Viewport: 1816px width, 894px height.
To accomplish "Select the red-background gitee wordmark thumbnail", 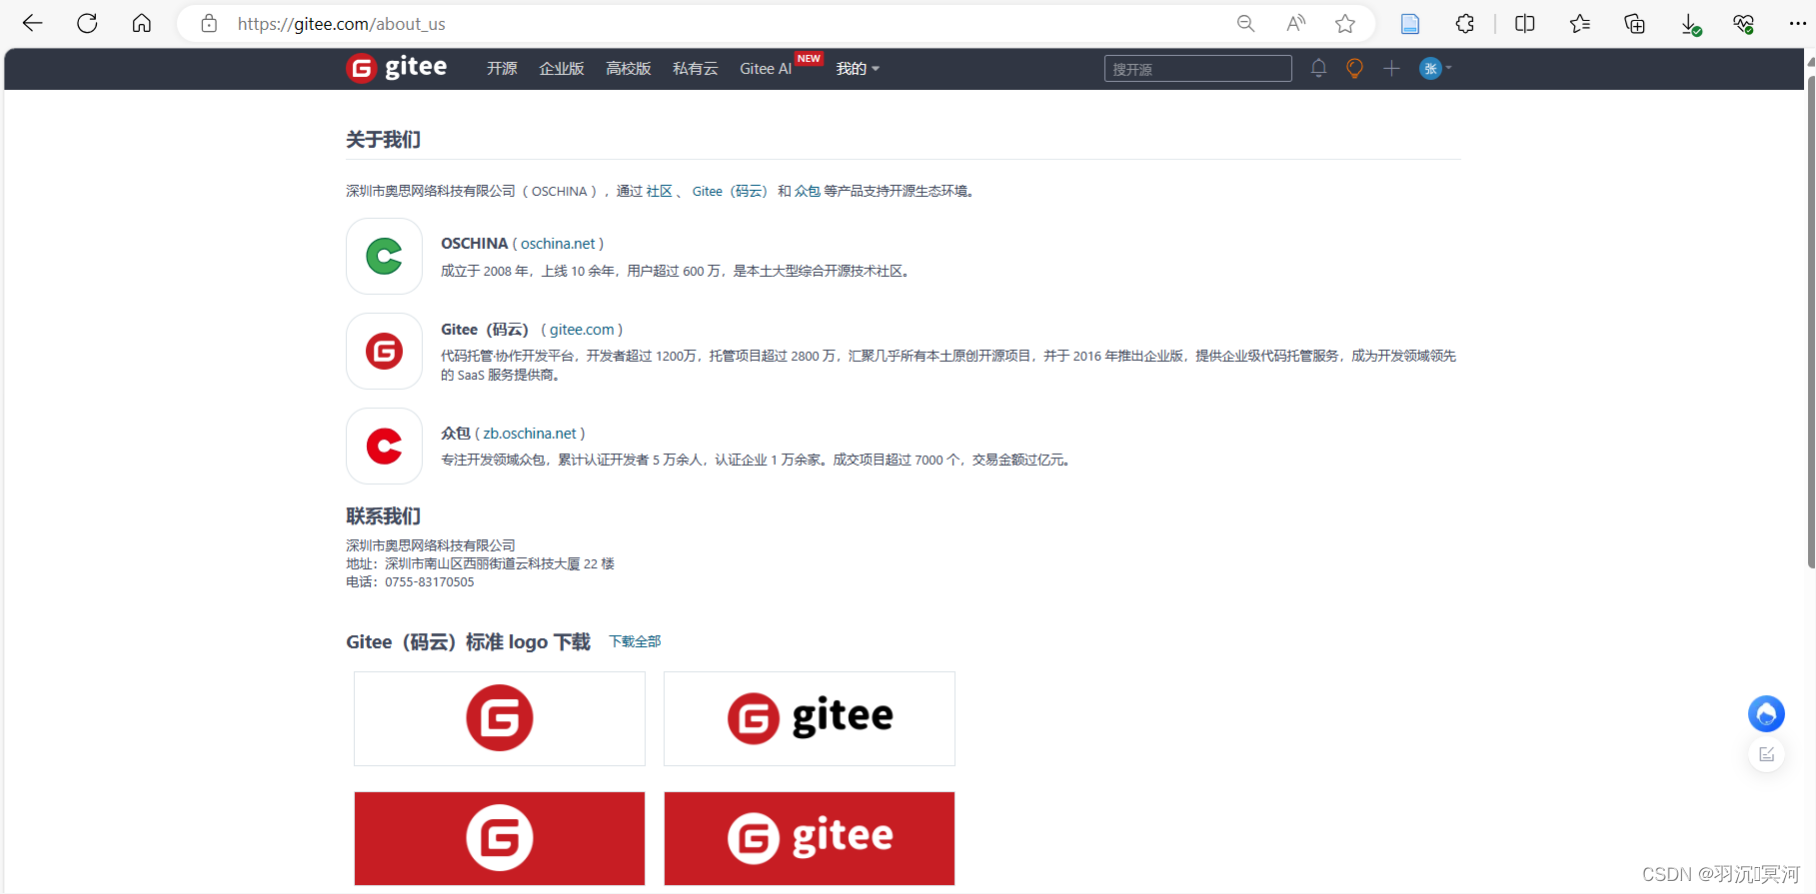I will (x=809, y=838).
